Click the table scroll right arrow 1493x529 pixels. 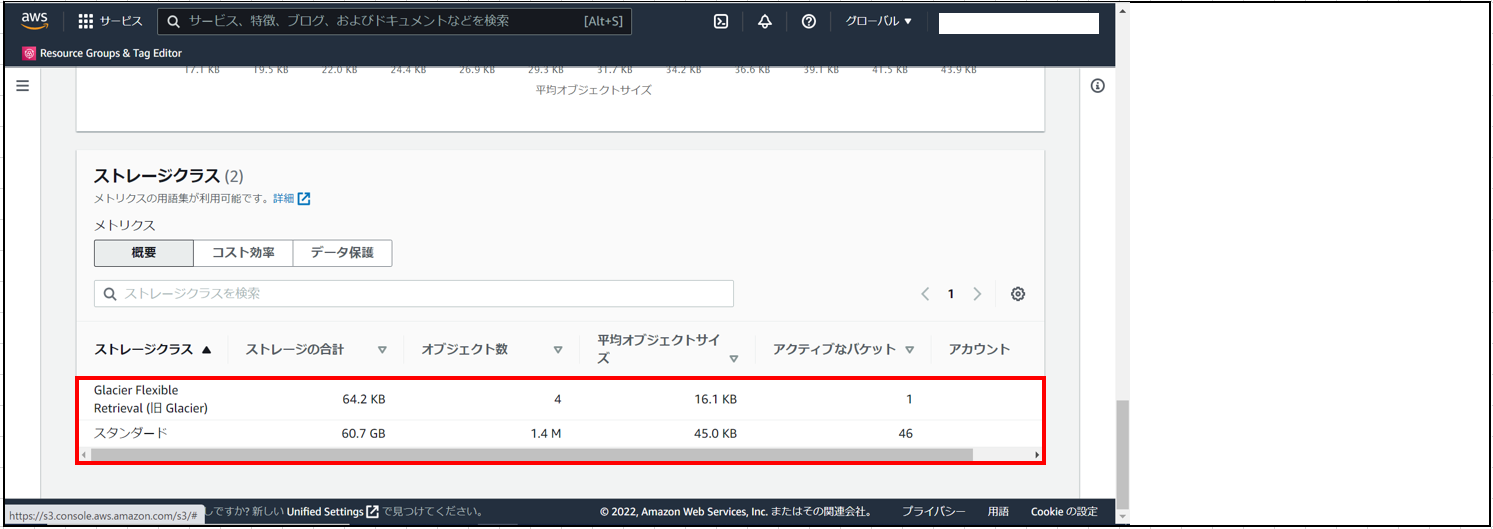click(1037, 454)
